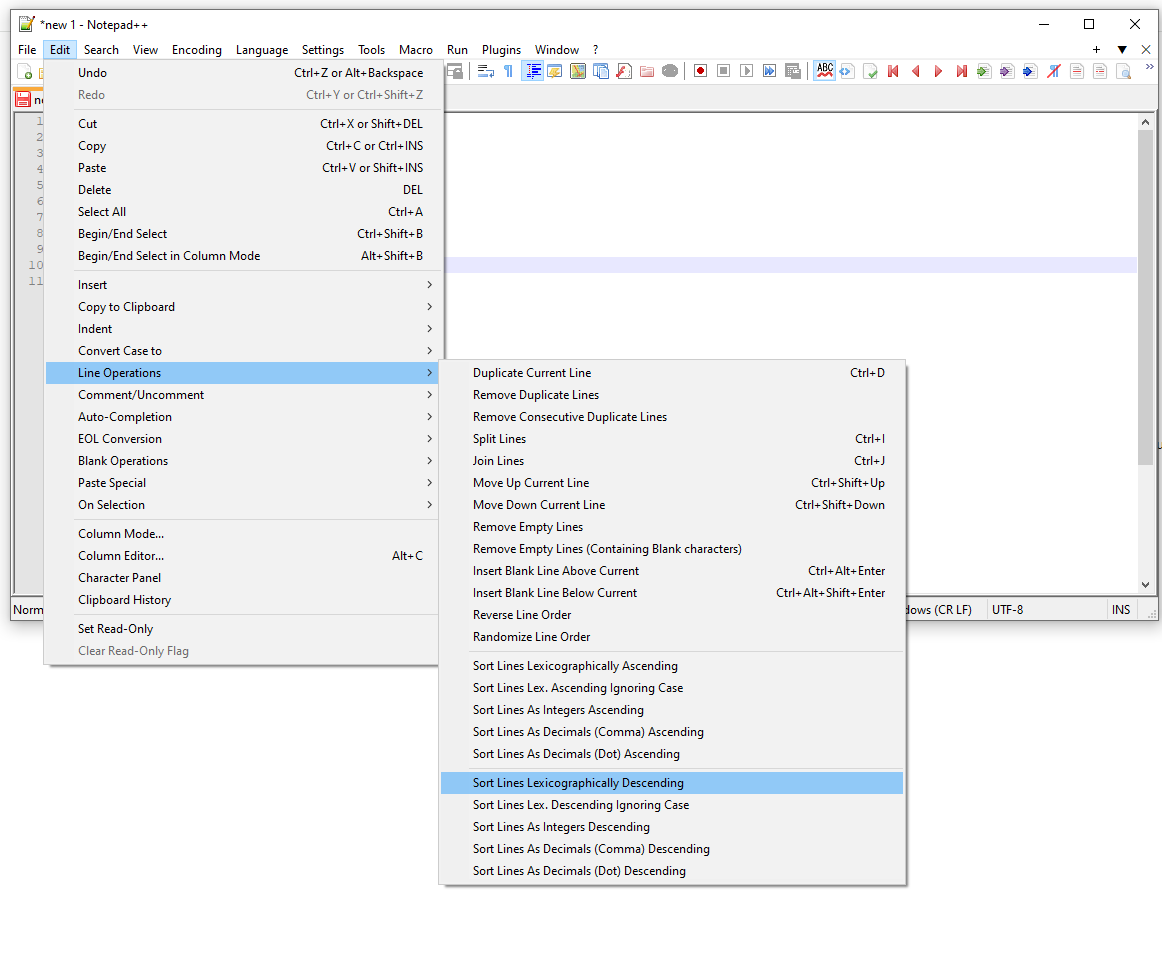Start macro recording with red dot icon
Image resolution: width=1162 pixels, height=955 pixels.
(x=700, y=71)
